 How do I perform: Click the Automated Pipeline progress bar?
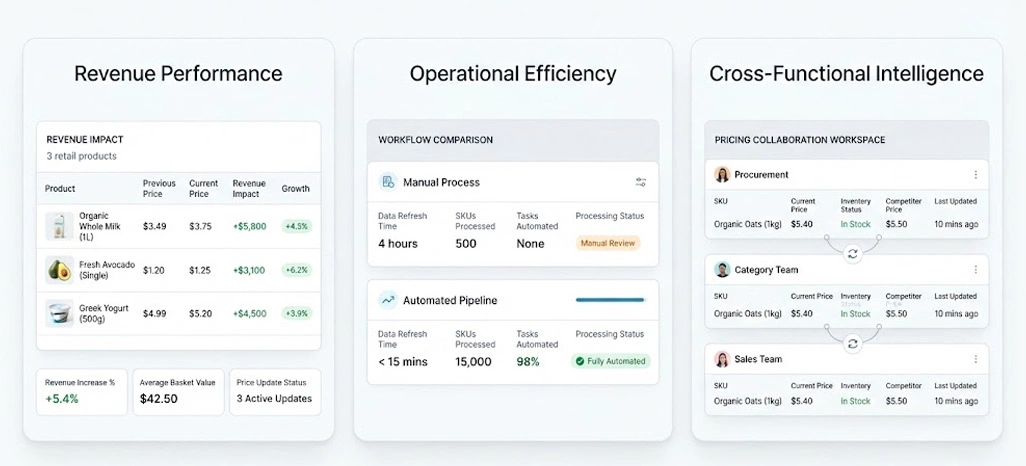point(610,300)
